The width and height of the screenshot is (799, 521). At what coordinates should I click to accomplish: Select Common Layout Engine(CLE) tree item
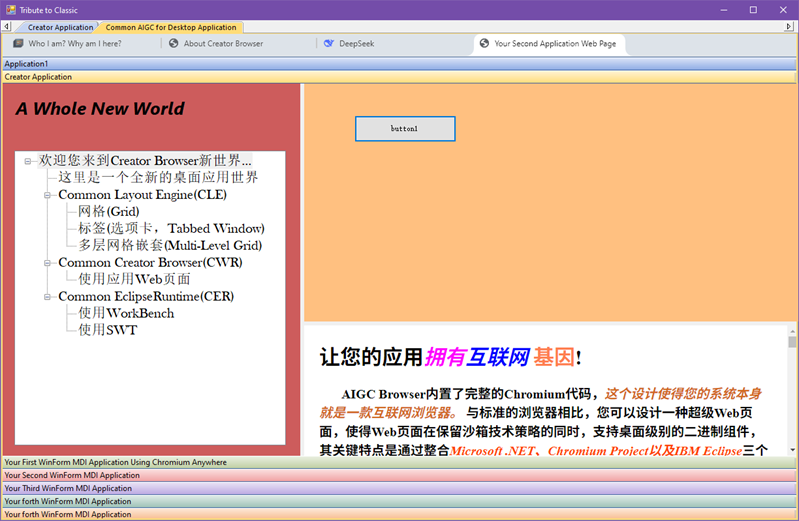pos(142,195)
